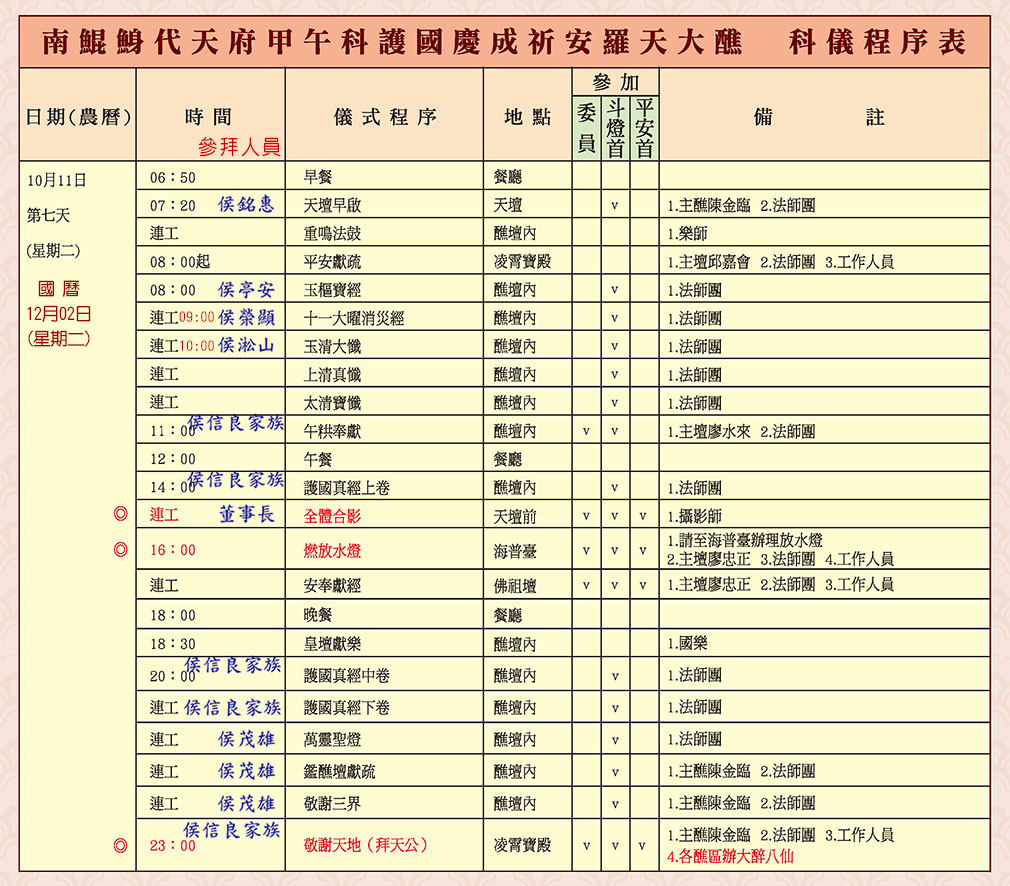Click the note 1.主壇廖水來 2.法師團

tap(741, 431)
